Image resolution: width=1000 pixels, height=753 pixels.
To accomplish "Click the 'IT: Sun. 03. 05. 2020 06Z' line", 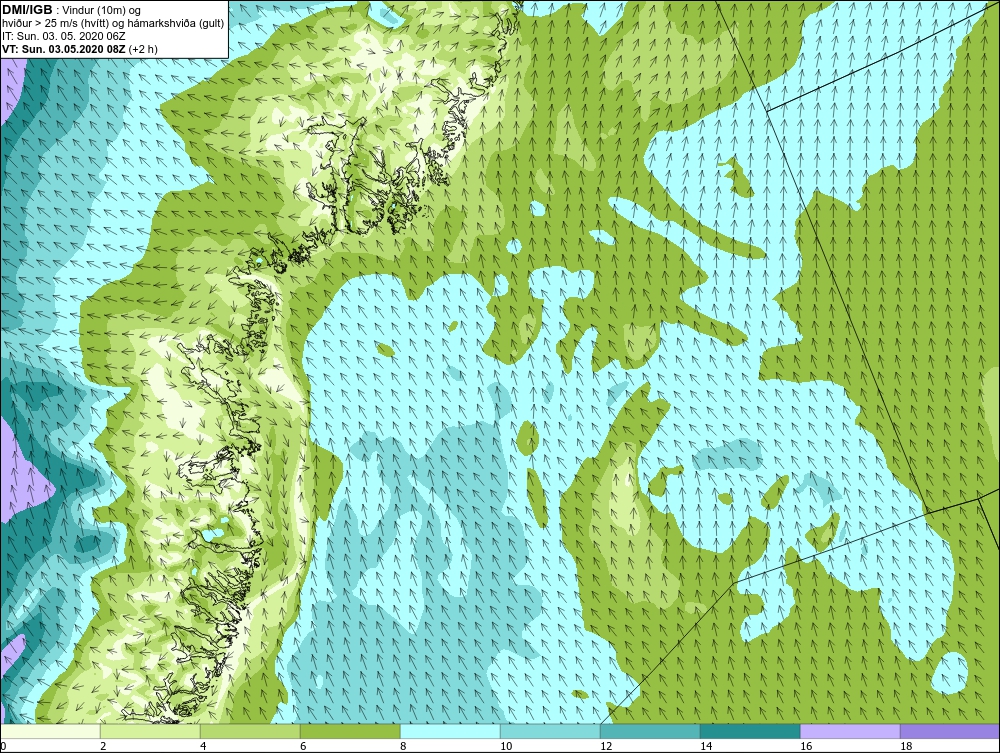I will pos(63,36).
